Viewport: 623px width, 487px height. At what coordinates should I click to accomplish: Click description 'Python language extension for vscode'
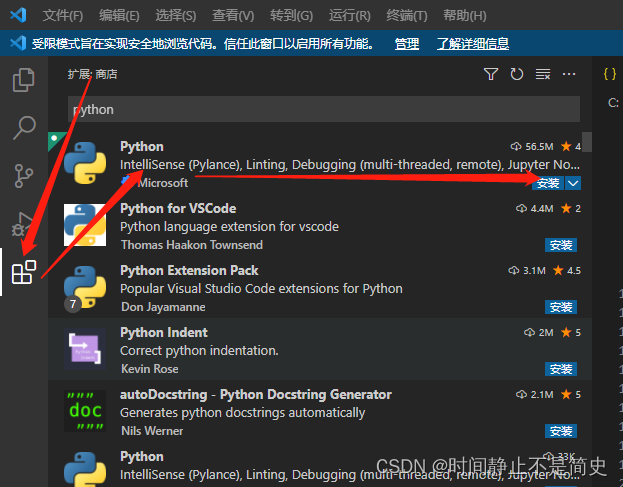pyautogui.click(x=229, y=227)
